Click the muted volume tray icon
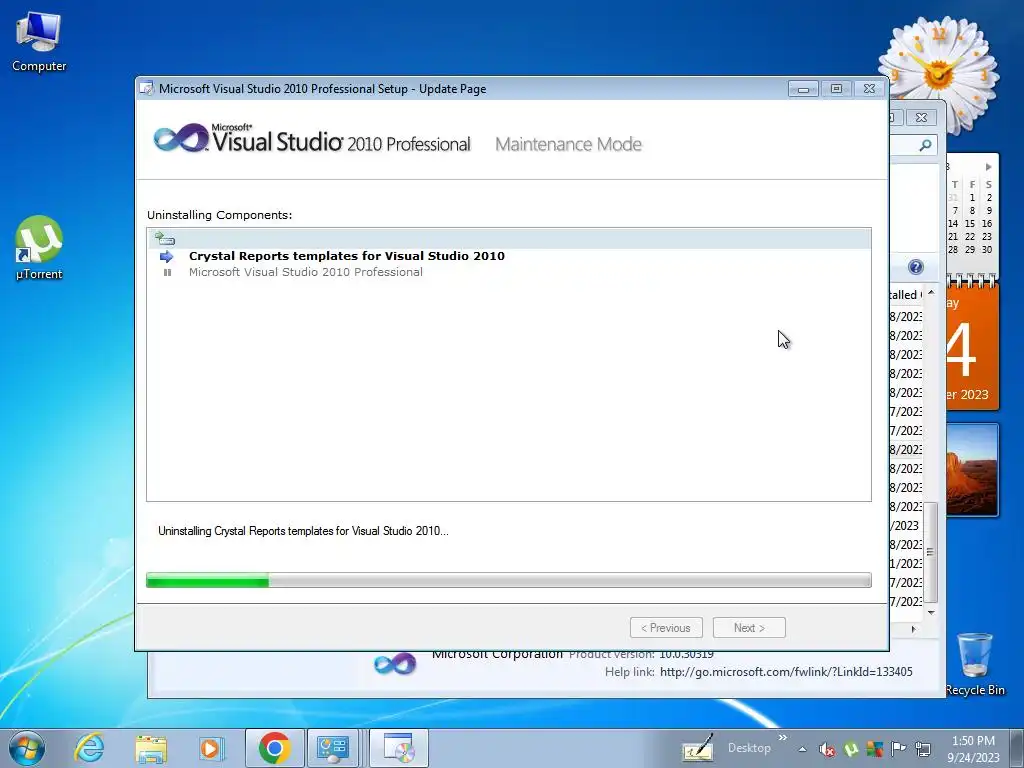 (x=827, y=749)
